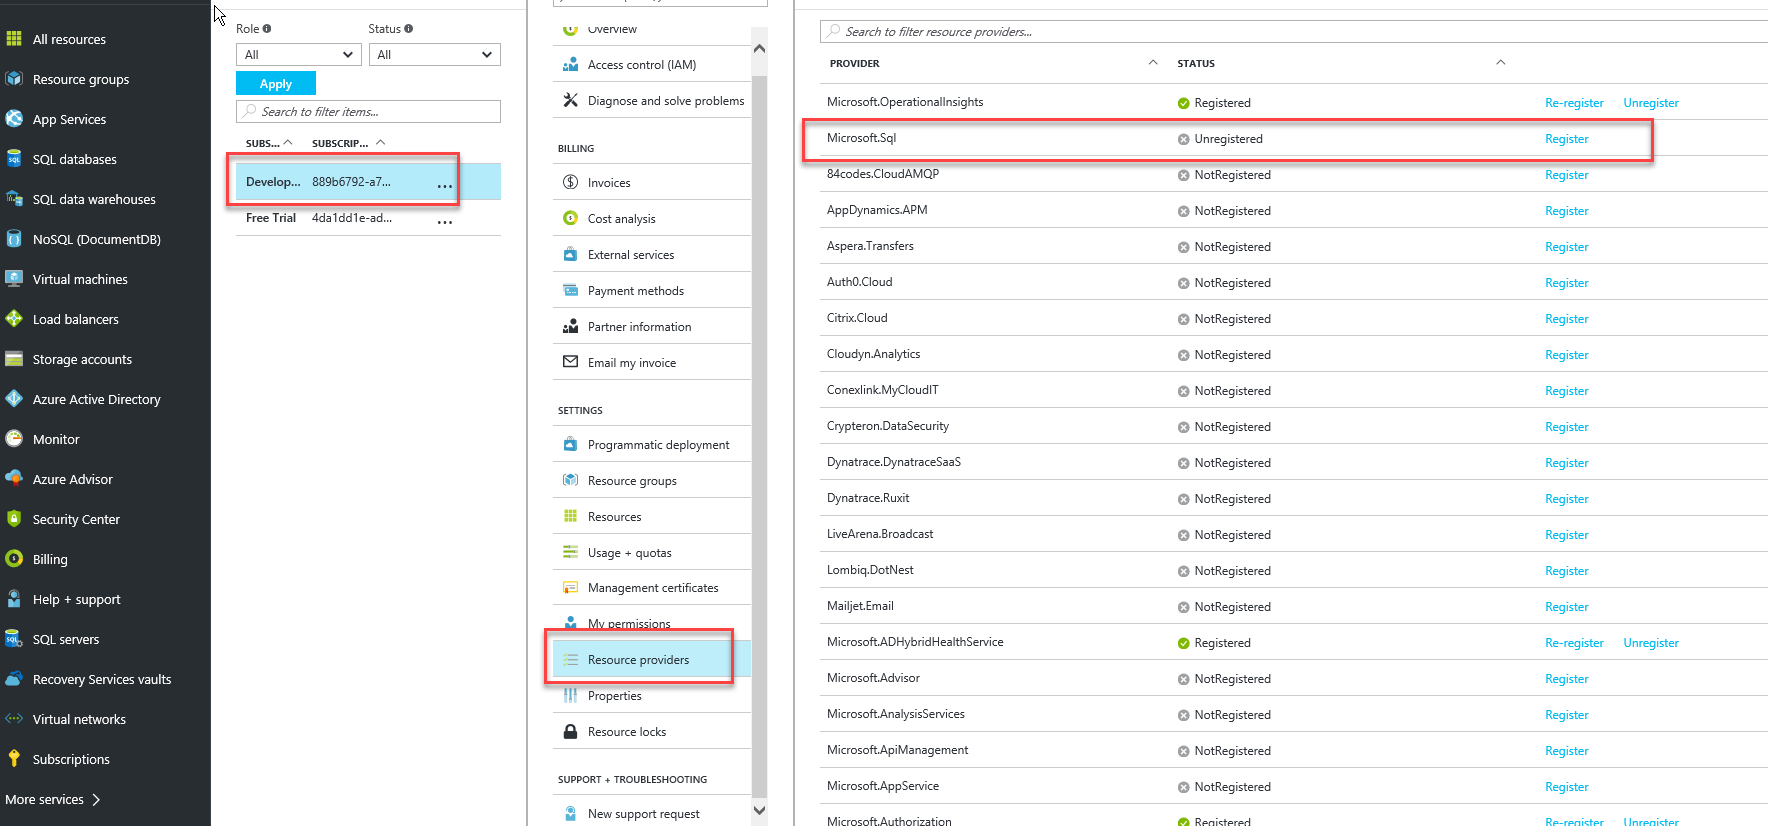Click the Virtual networks arrows icon
Image resolution: width=1768 pixels, height=826 pixels.
[x=14, y=719]
